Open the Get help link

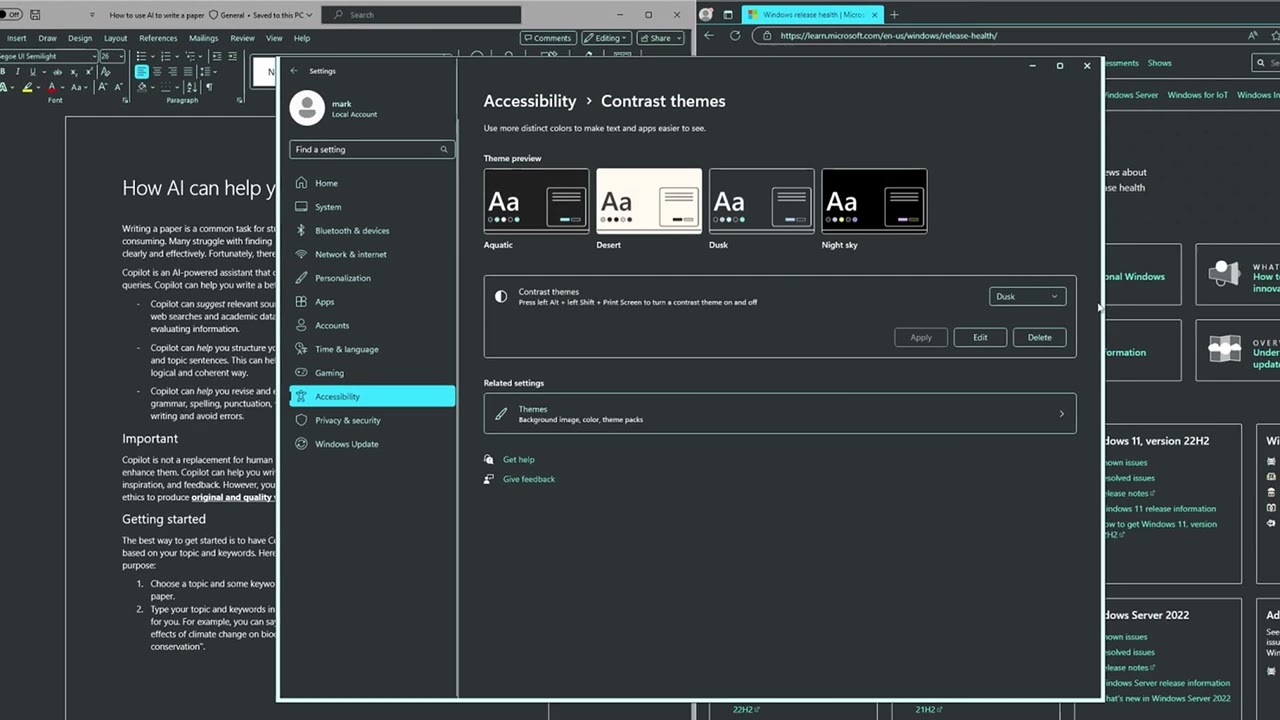pos(519,459)
